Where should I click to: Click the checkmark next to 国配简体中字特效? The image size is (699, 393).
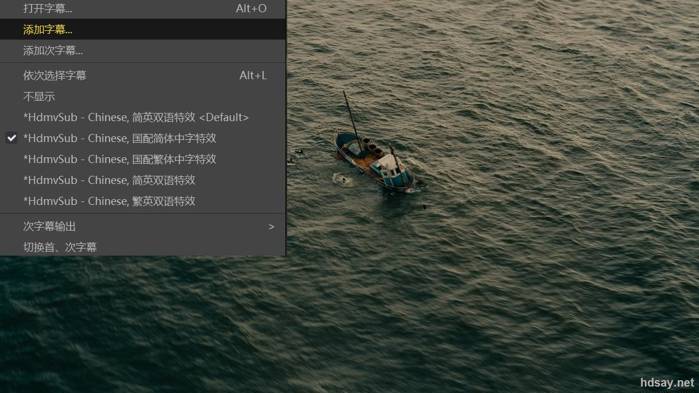(12, 138)
